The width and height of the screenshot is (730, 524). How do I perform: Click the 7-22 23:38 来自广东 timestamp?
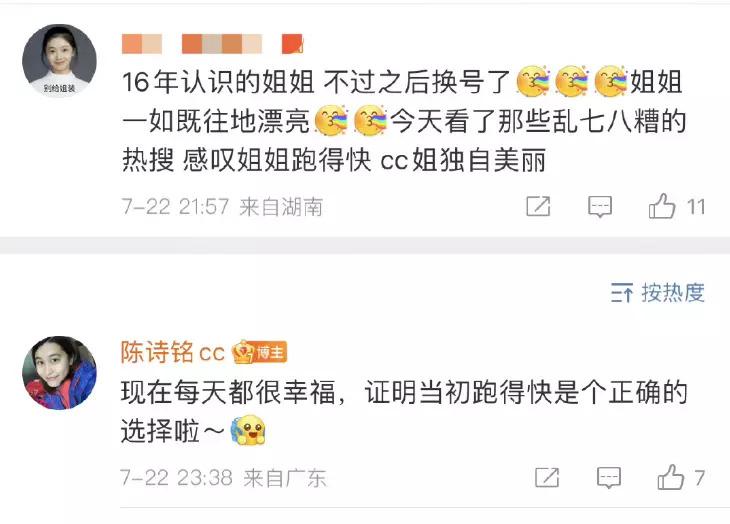tap(223, 478)
